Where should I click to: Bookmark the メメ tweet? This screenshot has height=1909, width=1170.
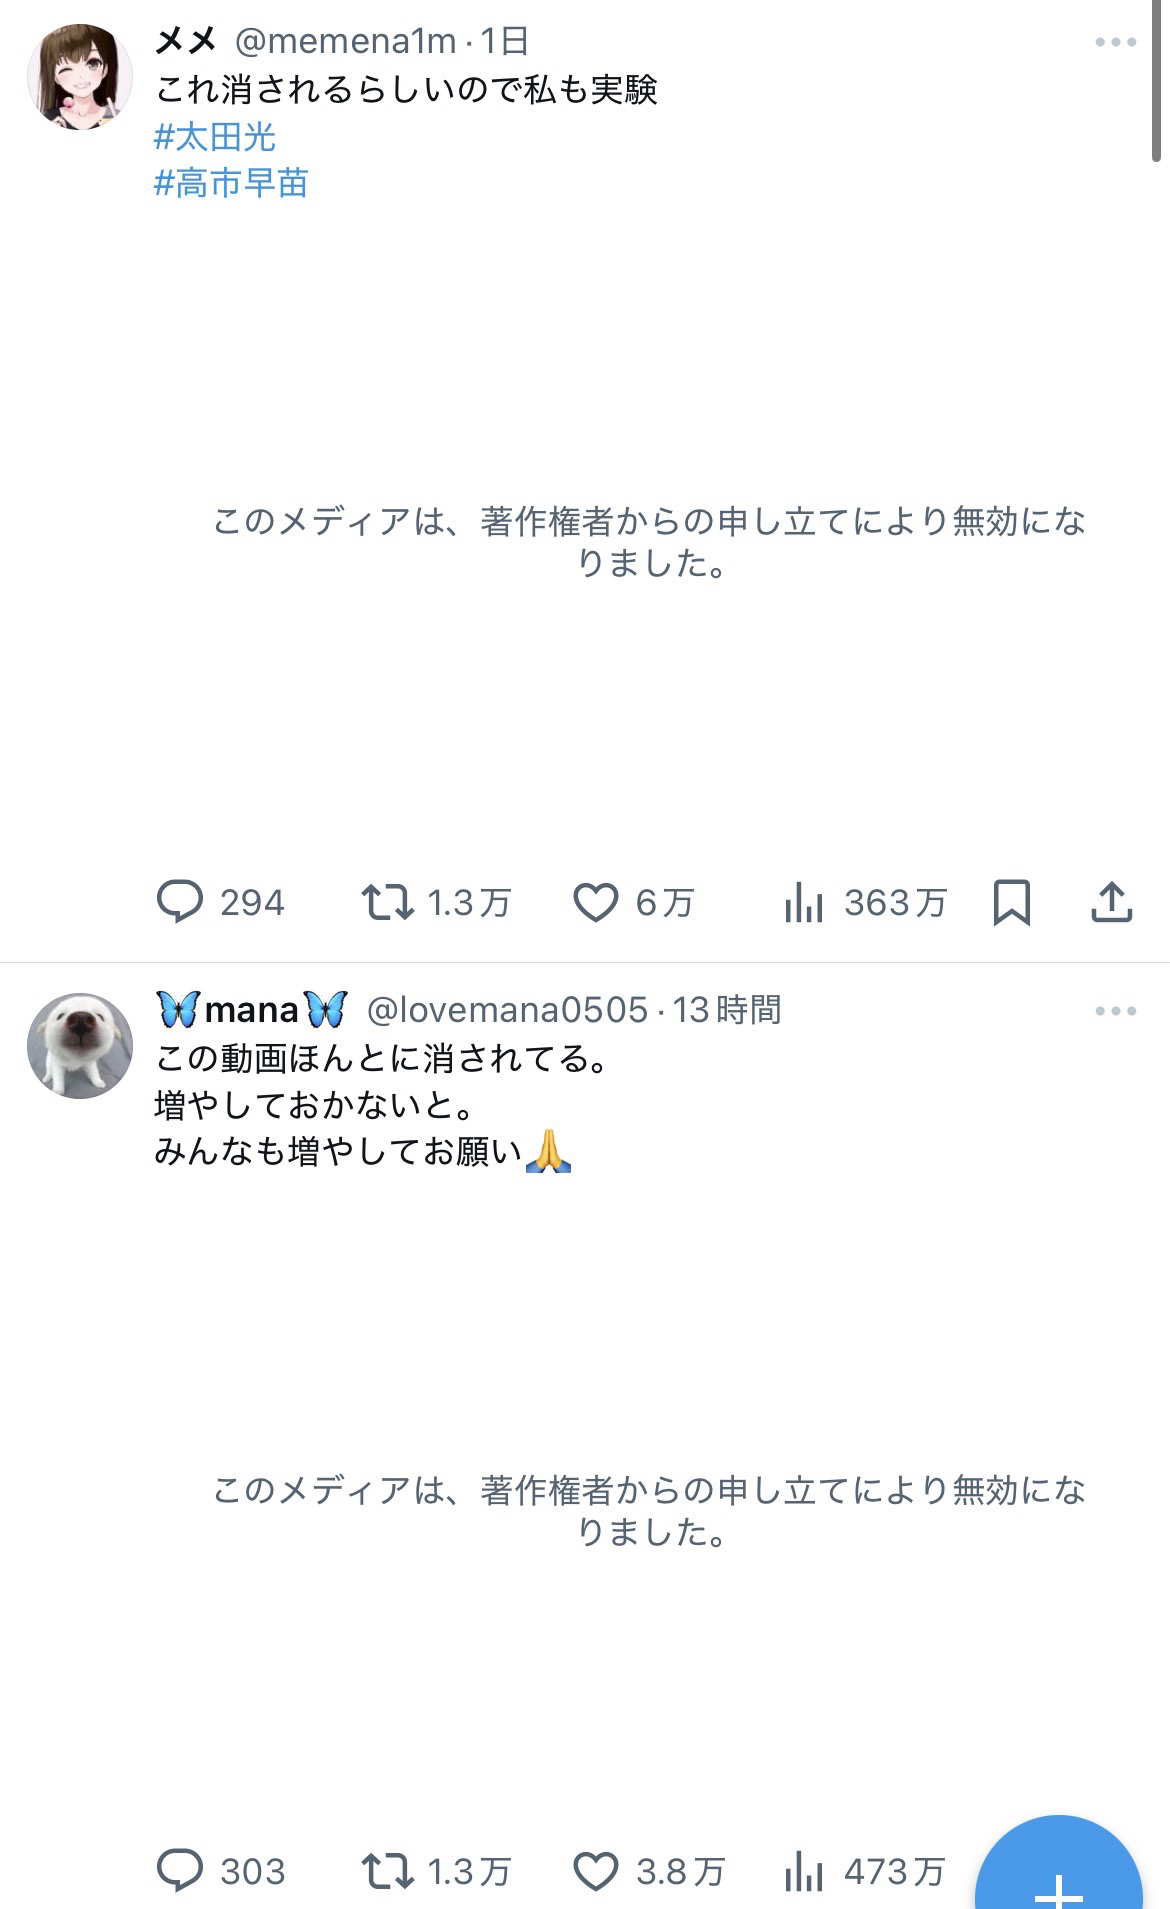coord(1011,902)
